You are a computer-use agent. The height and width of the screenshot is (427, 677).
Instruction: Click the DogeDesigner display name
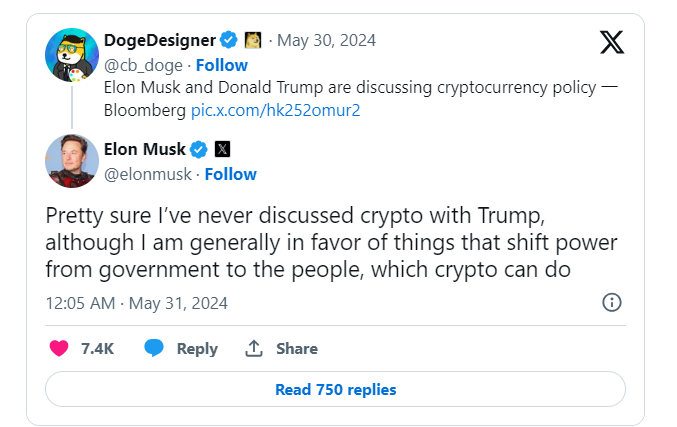(160, 41)
